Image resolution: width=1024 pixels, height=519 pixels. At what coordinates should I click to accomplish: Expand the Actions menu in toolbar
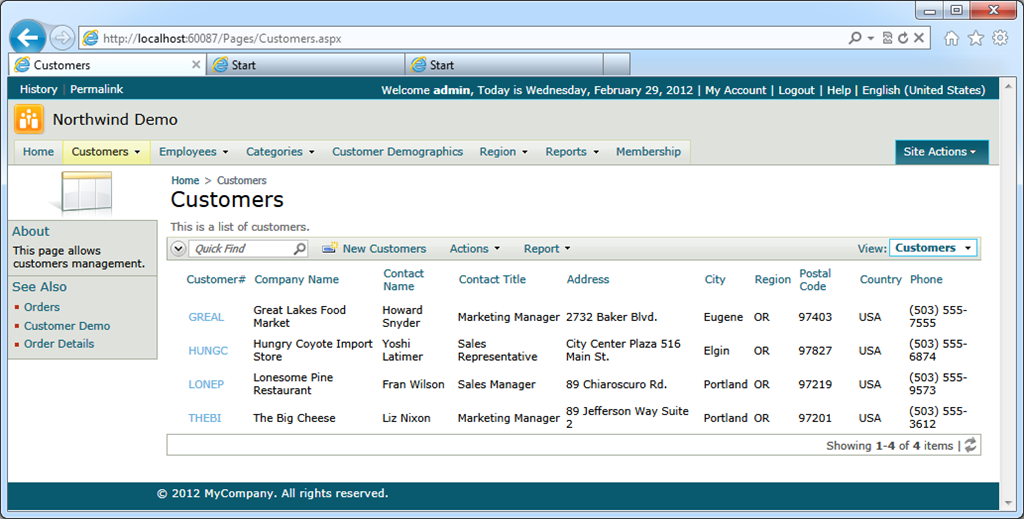click(474, 249)
